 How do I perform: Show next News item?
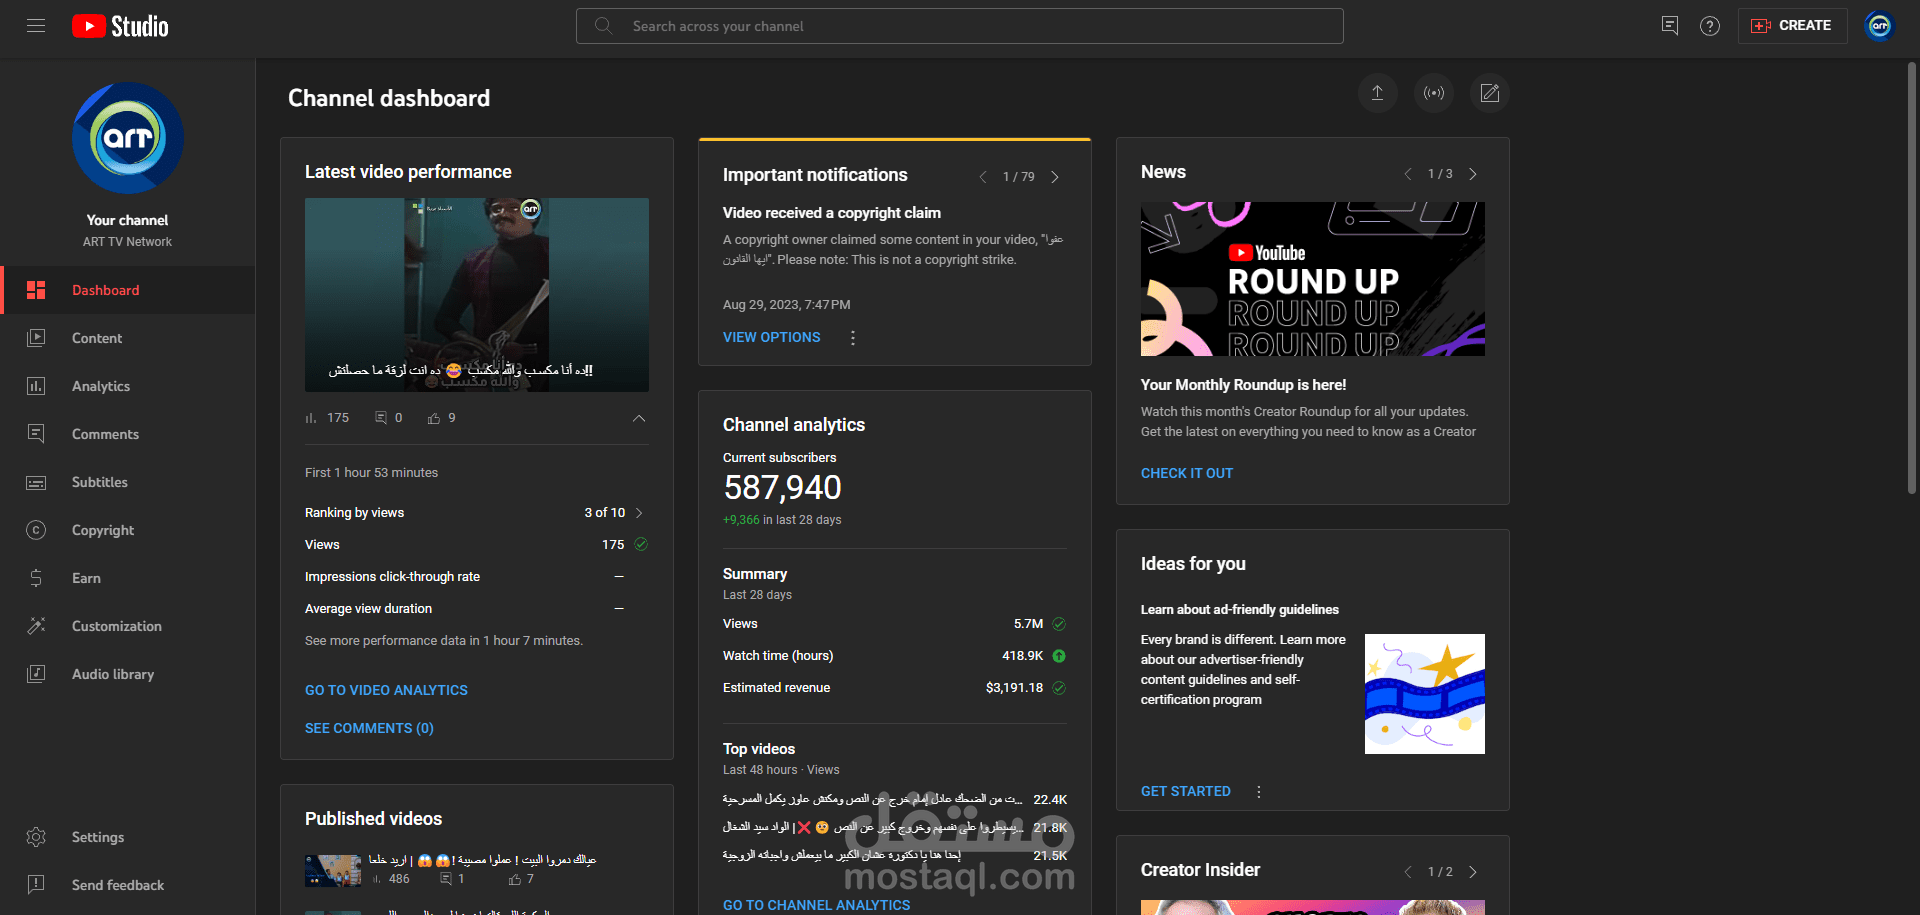[x=1473, y=174]
